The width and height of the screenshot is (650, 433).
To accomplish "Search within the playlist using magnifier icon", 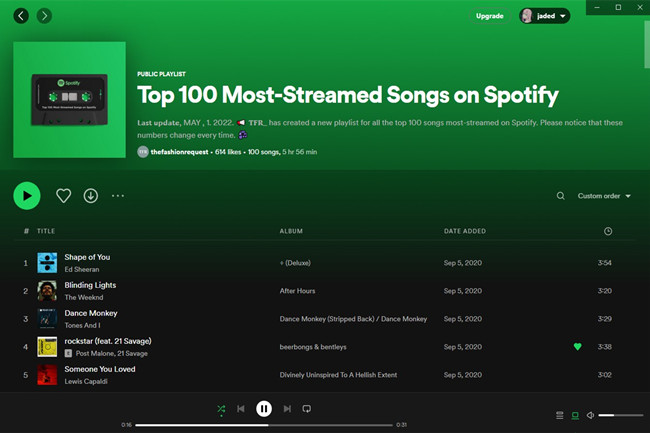I will (x=560, y=196).
